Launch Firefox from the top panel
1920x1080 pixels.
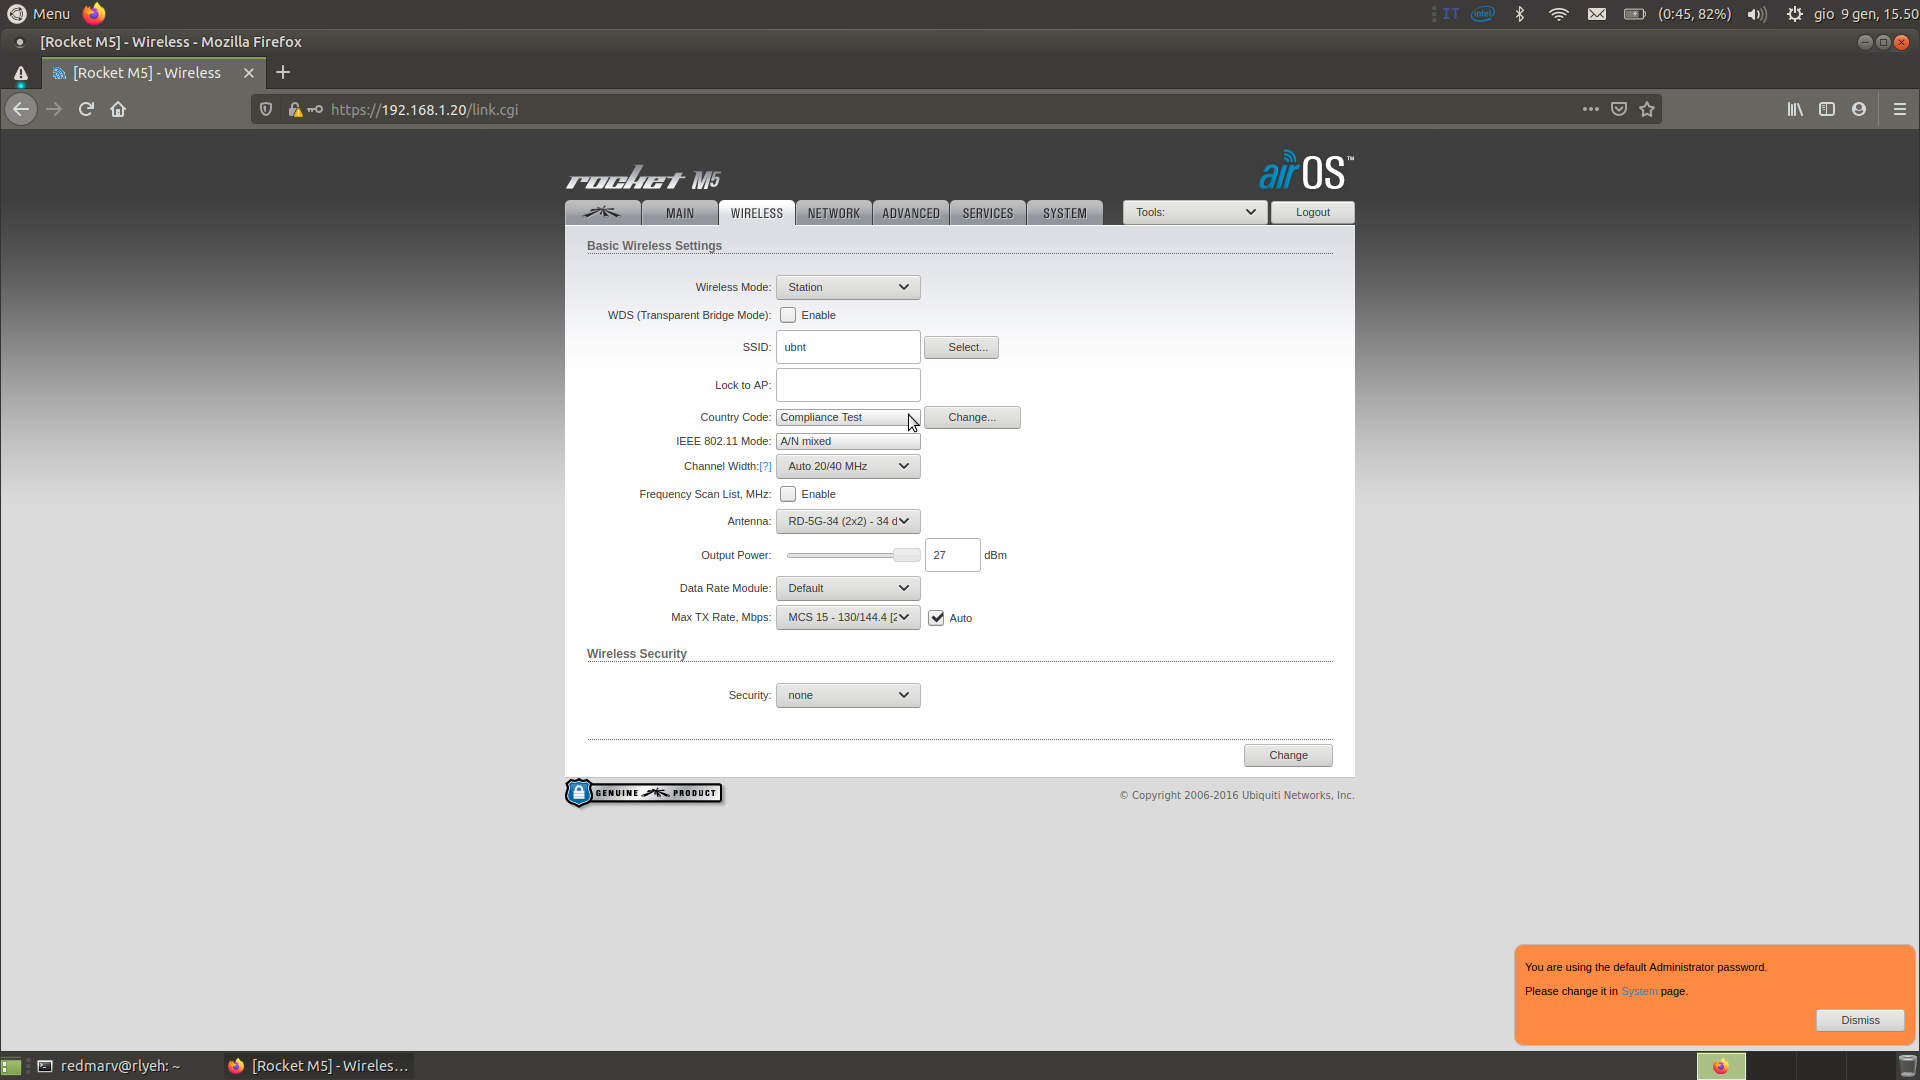tap(94, 14)
